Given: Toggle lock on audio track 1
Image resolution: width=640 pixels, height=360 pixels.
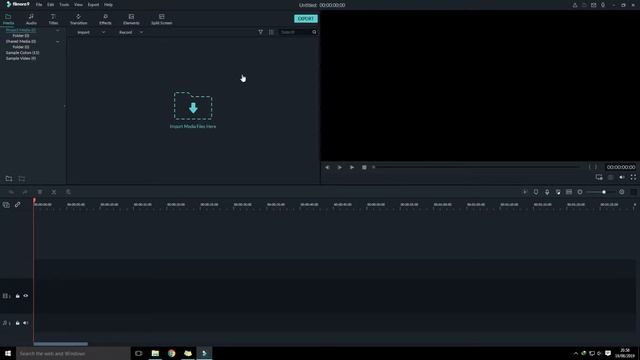Looking at the screenshot, I should (x=18, y=323).
